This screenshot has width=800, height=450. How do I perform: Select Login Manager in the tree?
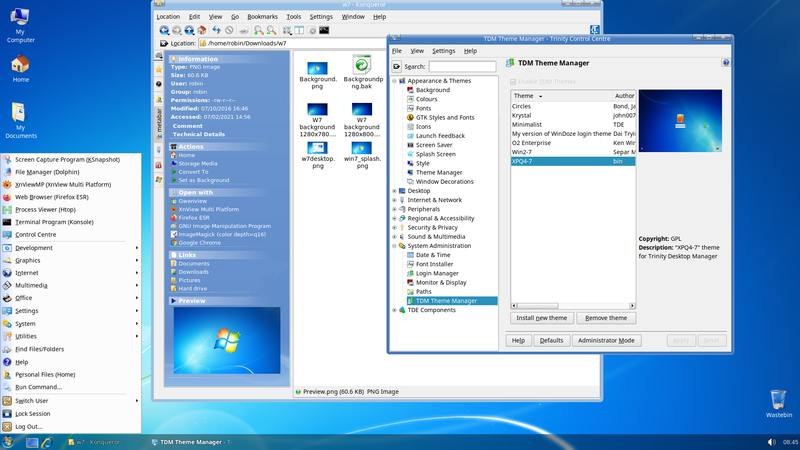pos(437,273)
